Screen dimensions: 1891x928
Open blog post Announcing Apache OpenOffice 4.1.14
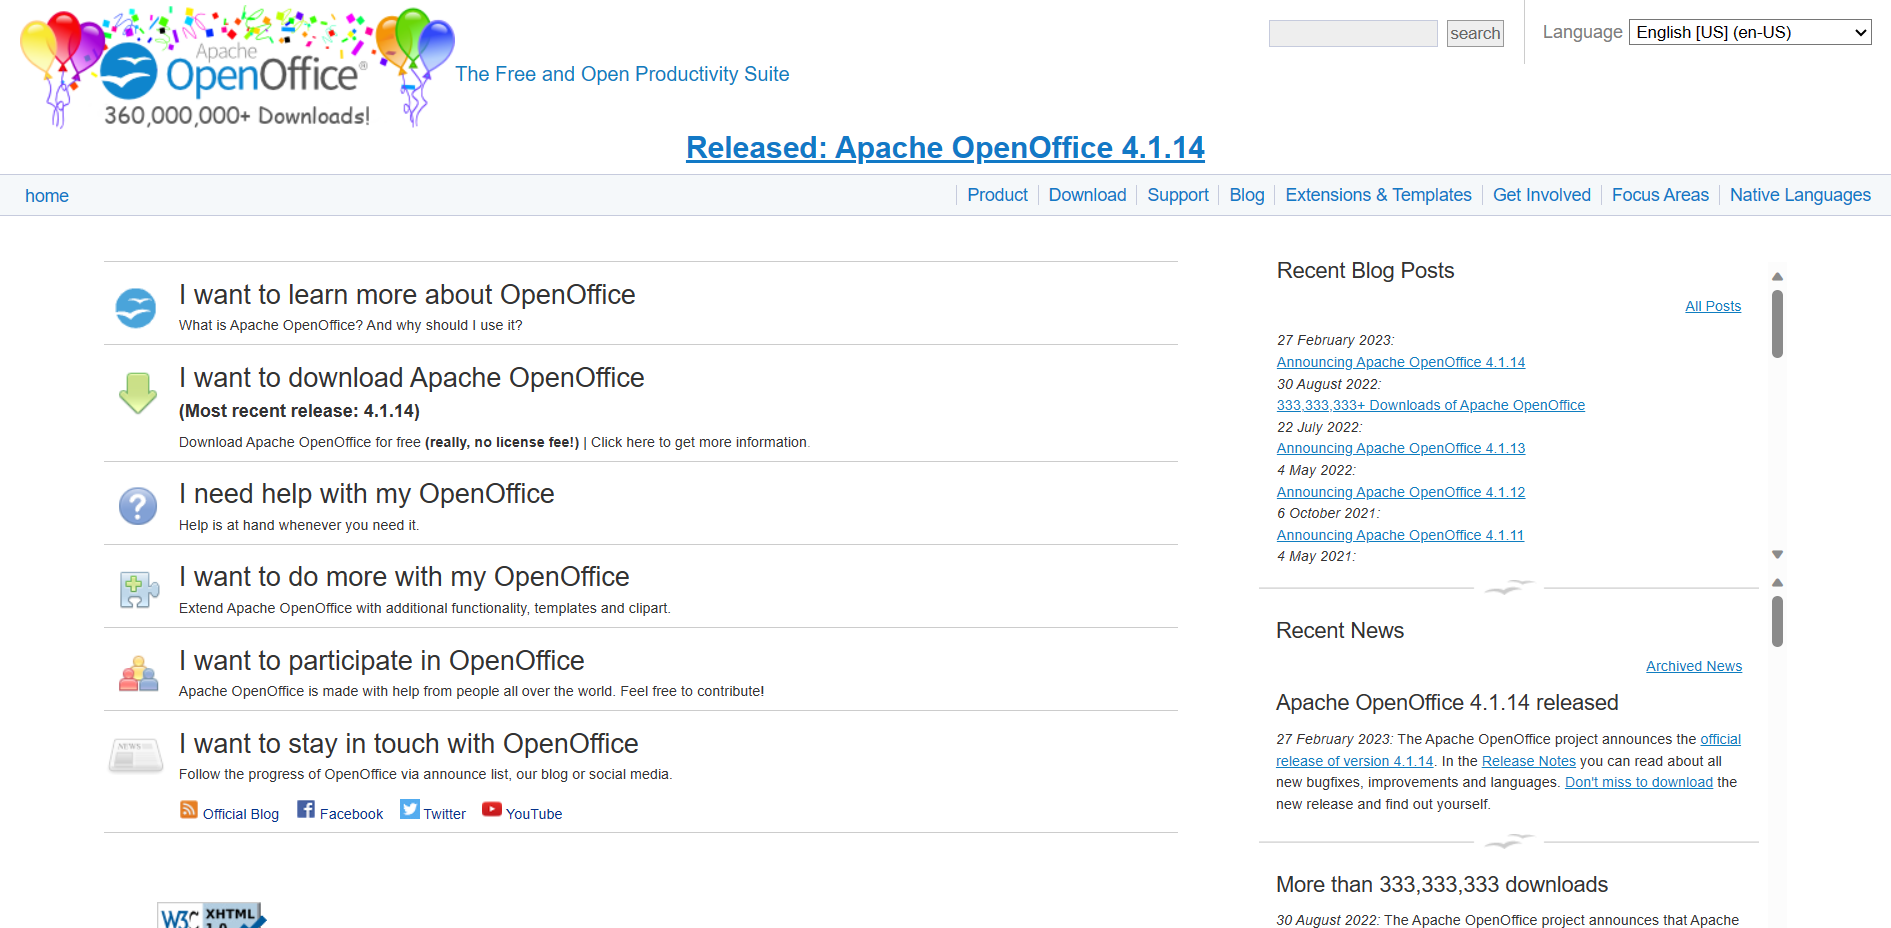pos(1401,362)
